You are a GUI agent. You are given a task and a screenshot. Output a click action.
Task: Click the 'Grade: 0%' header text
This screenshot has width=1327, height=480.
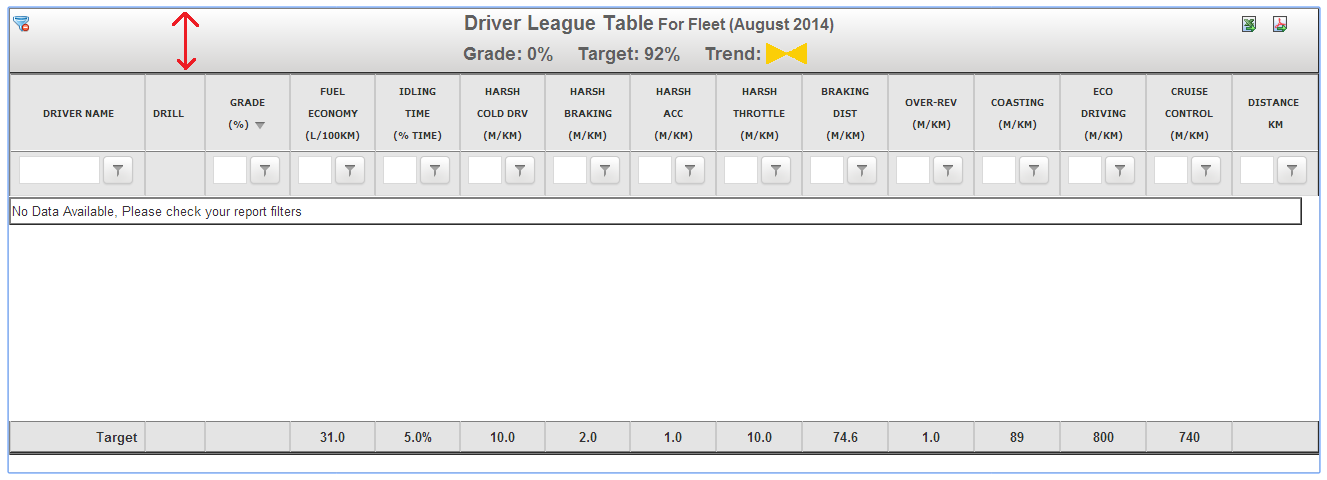(508, 54)
